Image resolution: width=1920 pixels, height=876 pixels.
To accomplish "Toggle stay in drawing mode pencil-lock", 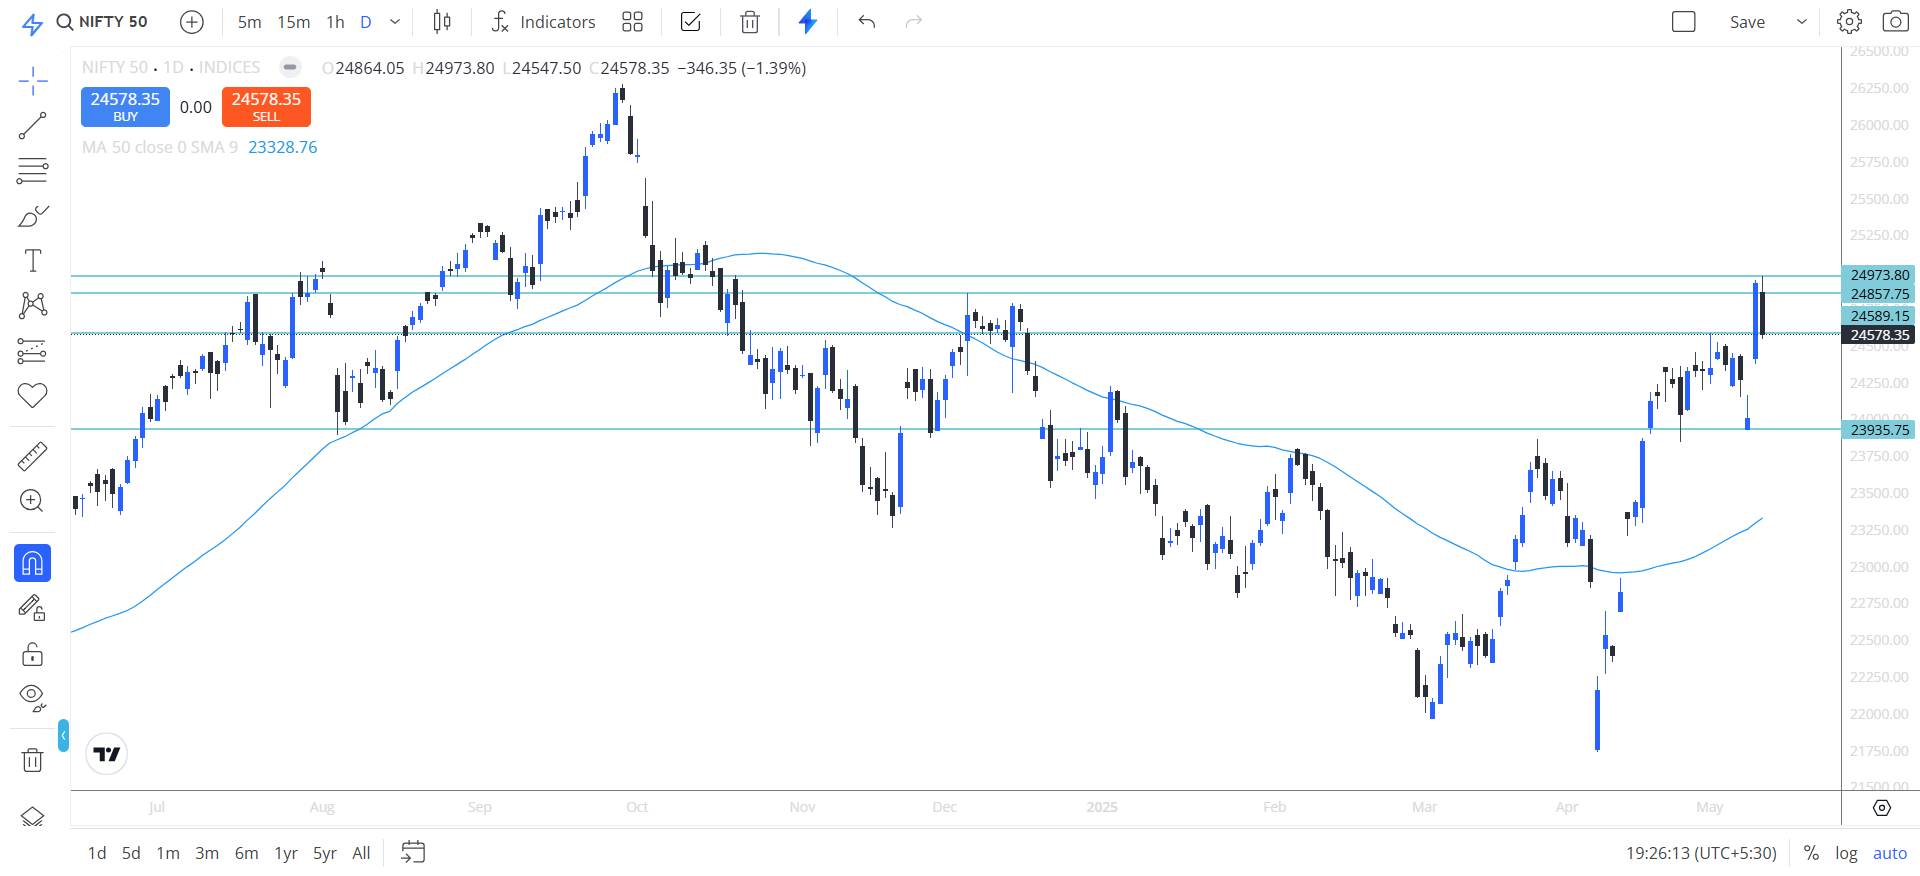I will (x=32, y=608).
